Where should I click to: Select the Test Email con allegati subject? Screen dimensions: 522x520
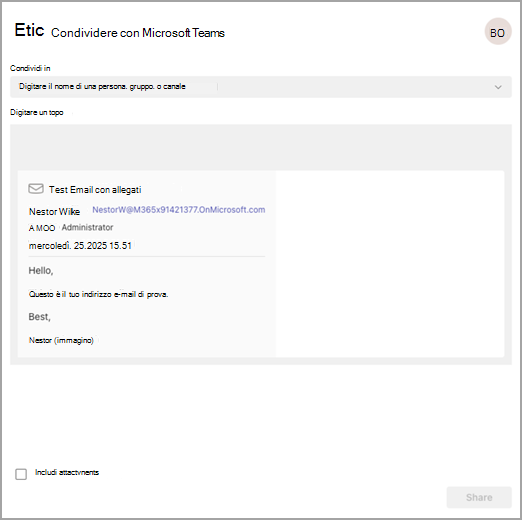coord(95,190)
